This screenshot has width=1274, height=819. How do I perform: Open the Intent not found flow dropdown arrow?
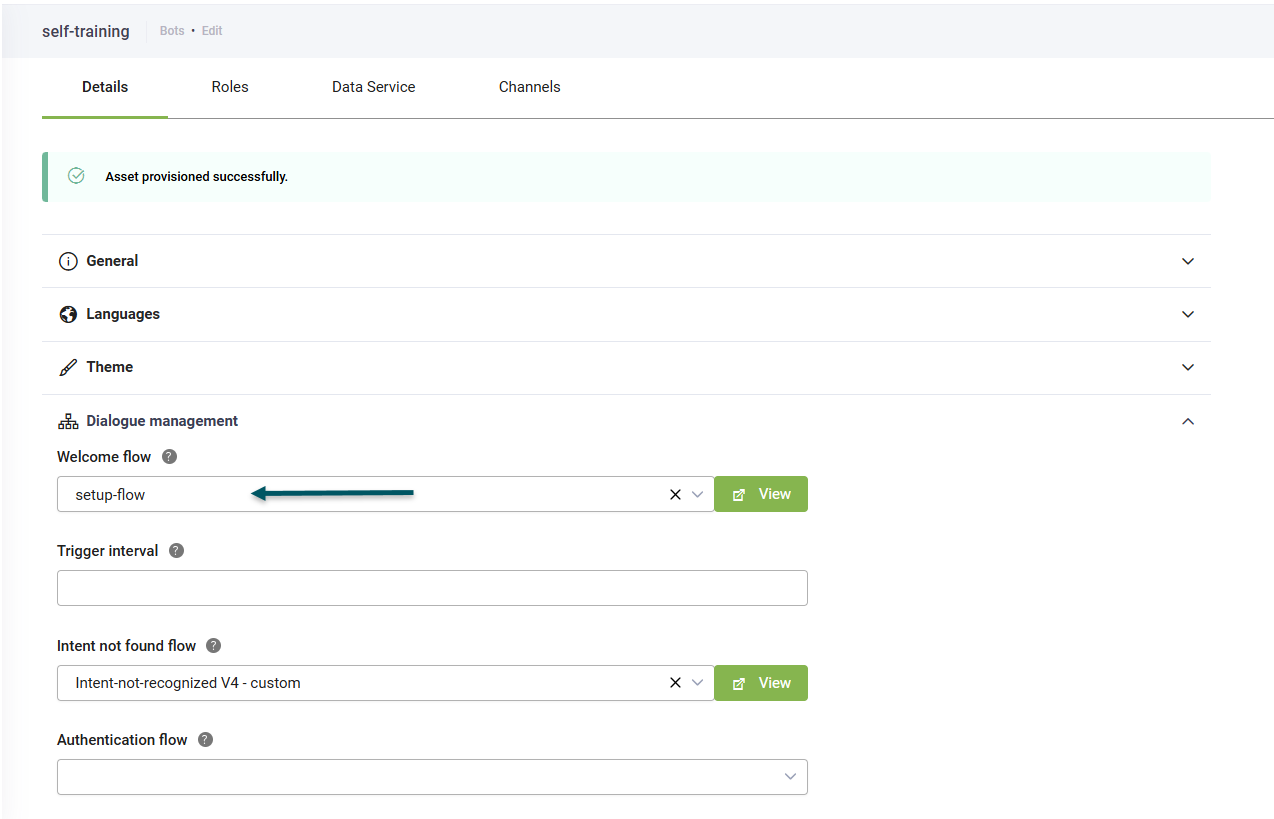(698, 683)
